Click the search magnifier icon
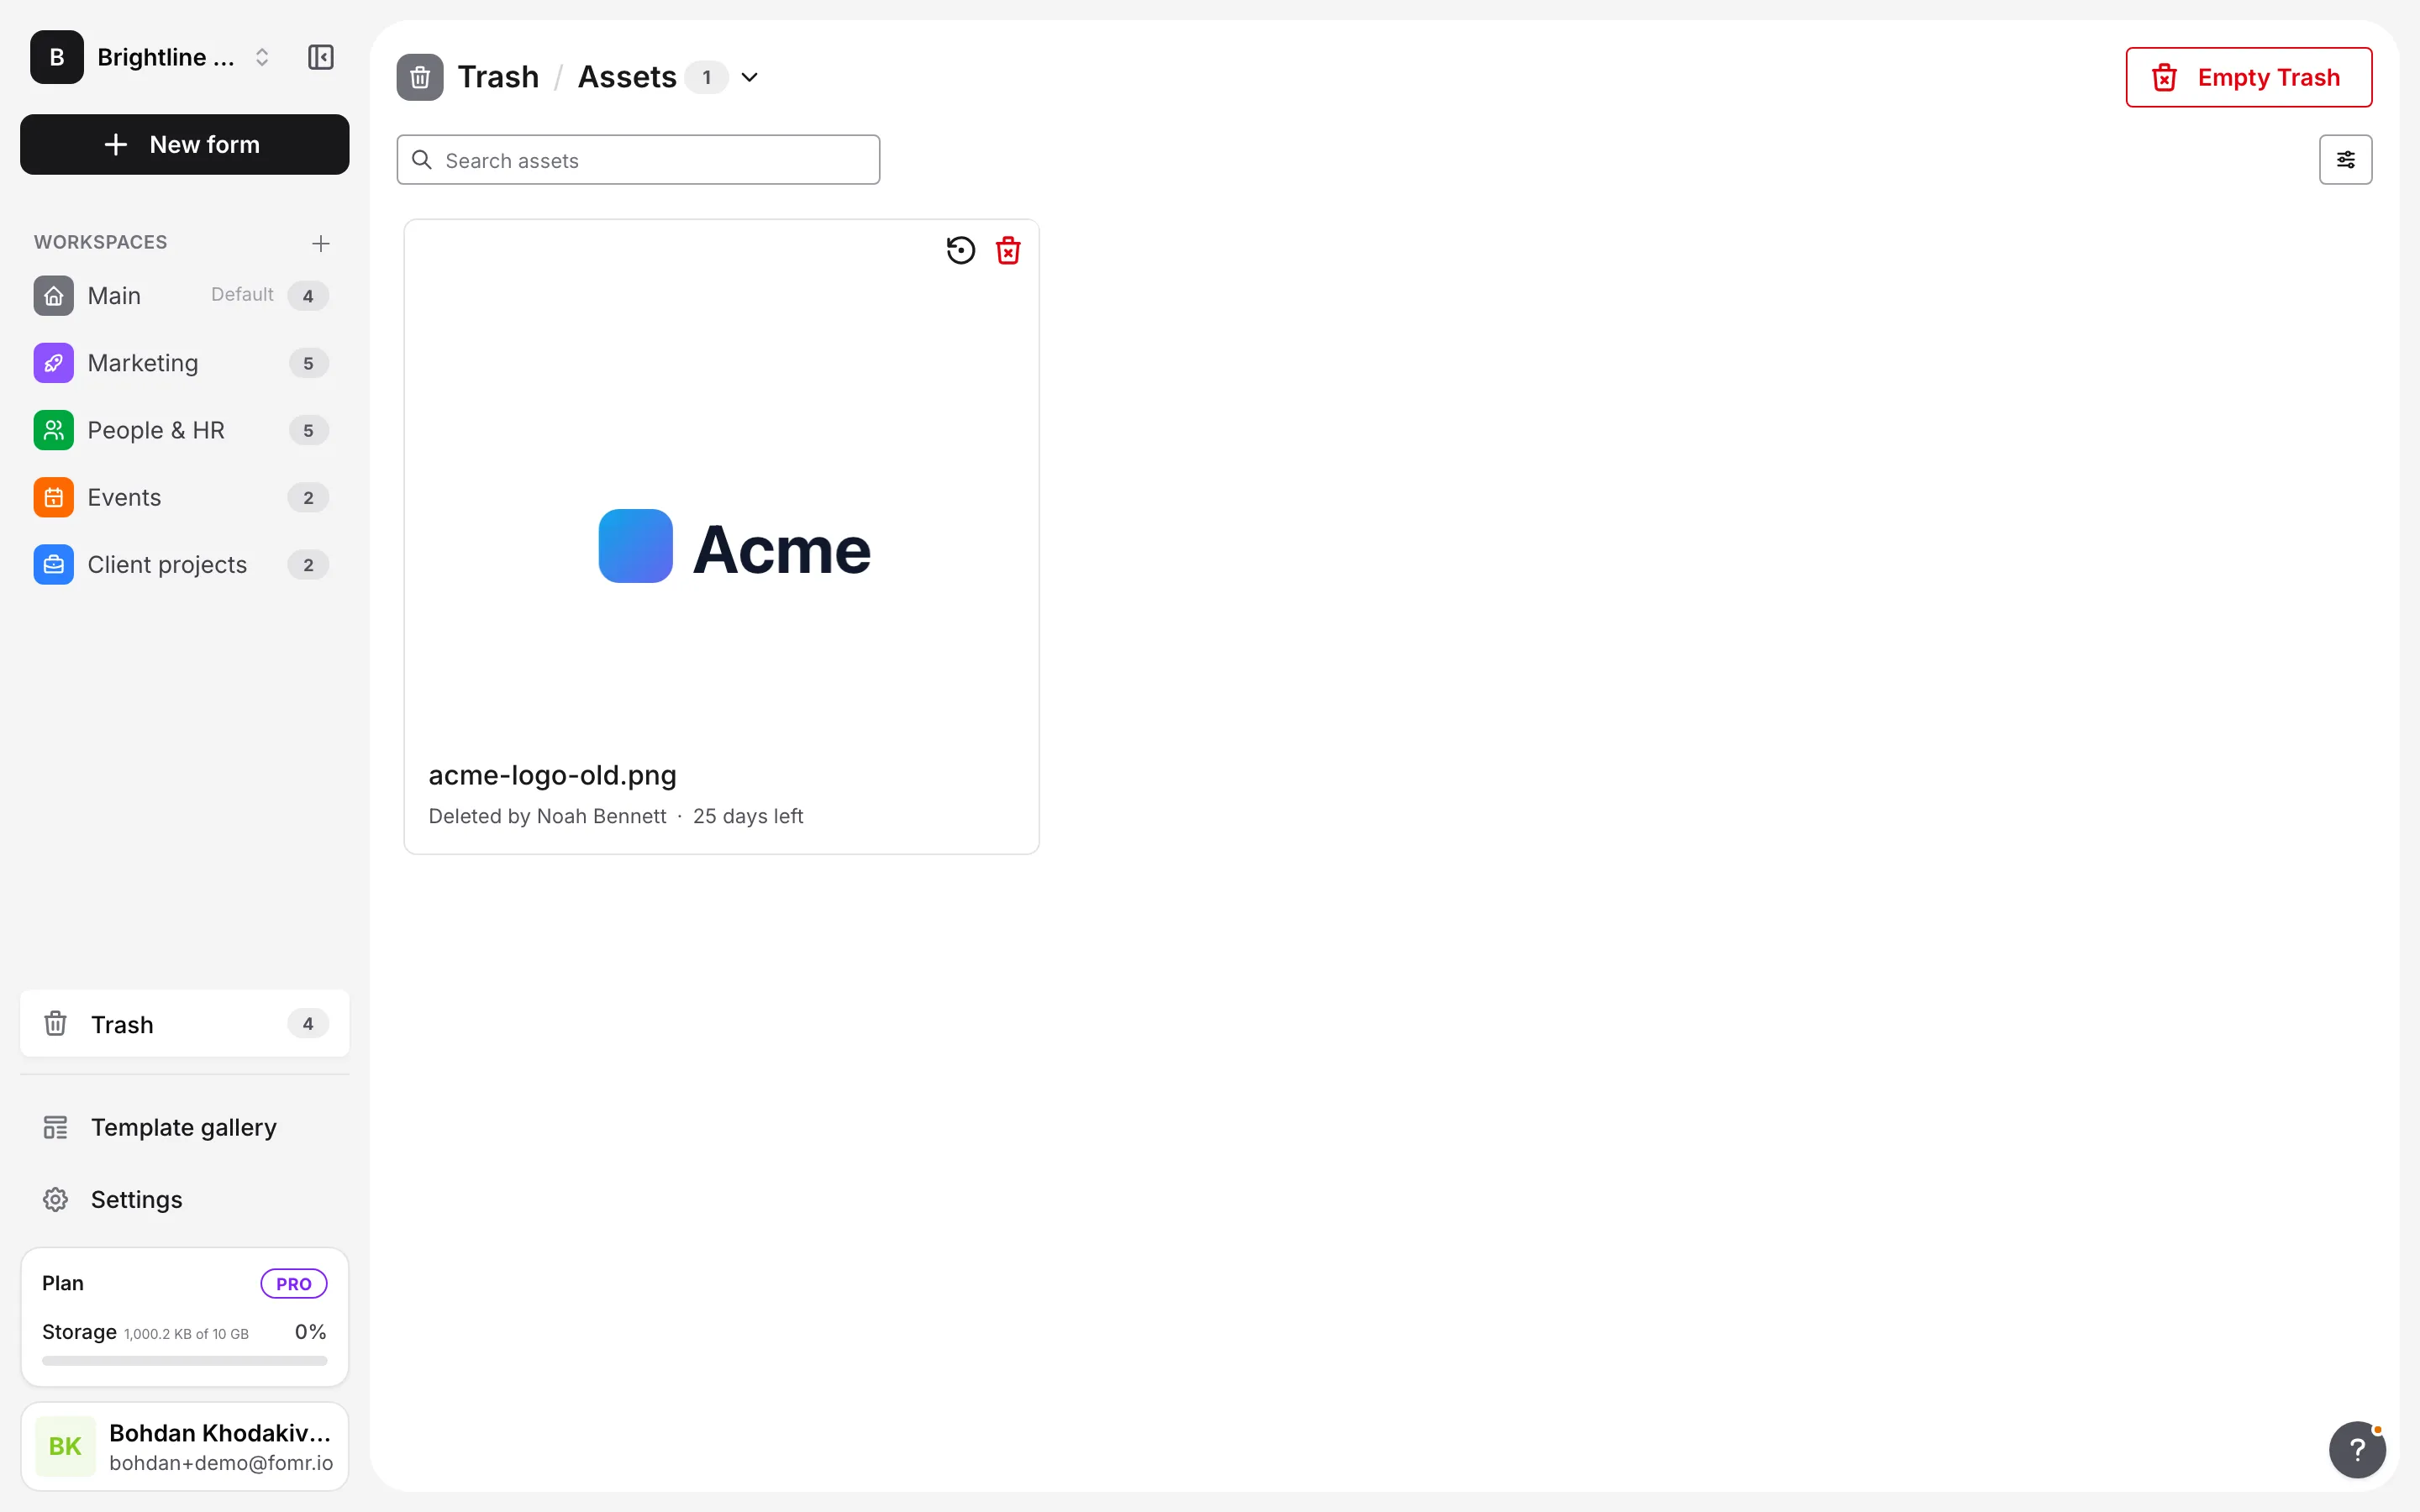 (422, 160)
